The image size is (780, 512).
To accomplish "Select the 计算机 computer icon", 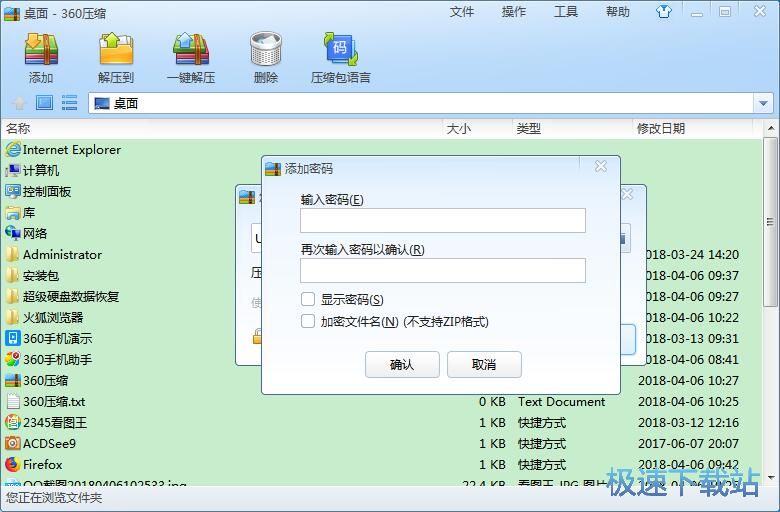I will click(x=13, y=170).
